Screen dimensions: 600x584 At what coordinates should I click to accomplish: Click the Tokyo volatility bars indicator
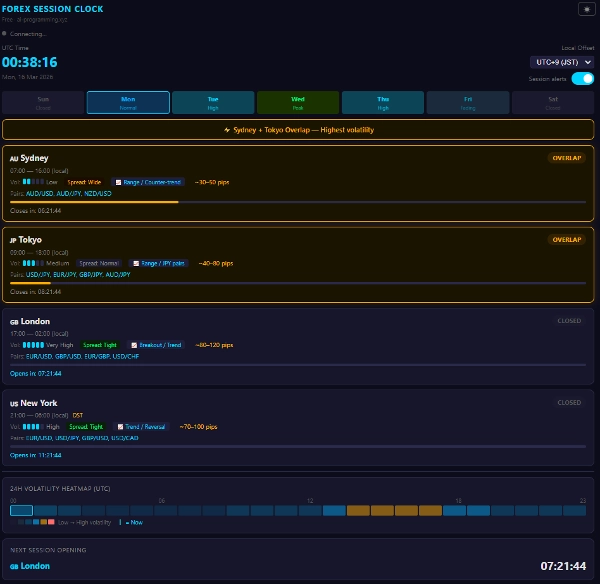(x=33, y=263)
